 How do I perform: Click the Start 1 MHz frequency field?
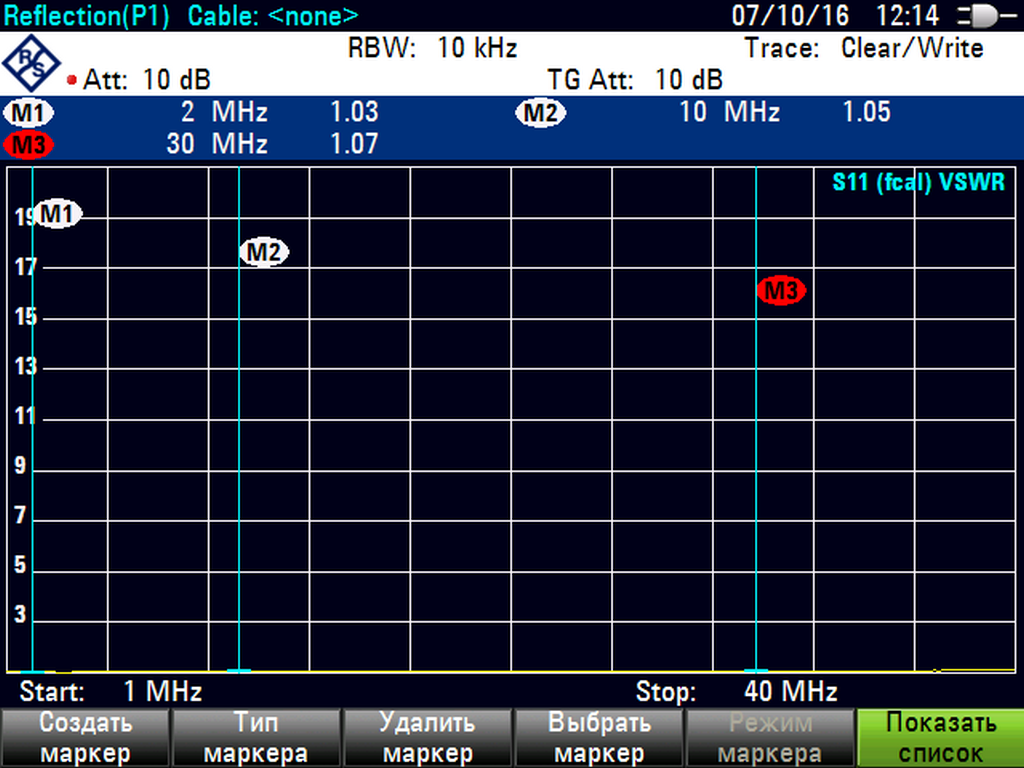point(111,691)
